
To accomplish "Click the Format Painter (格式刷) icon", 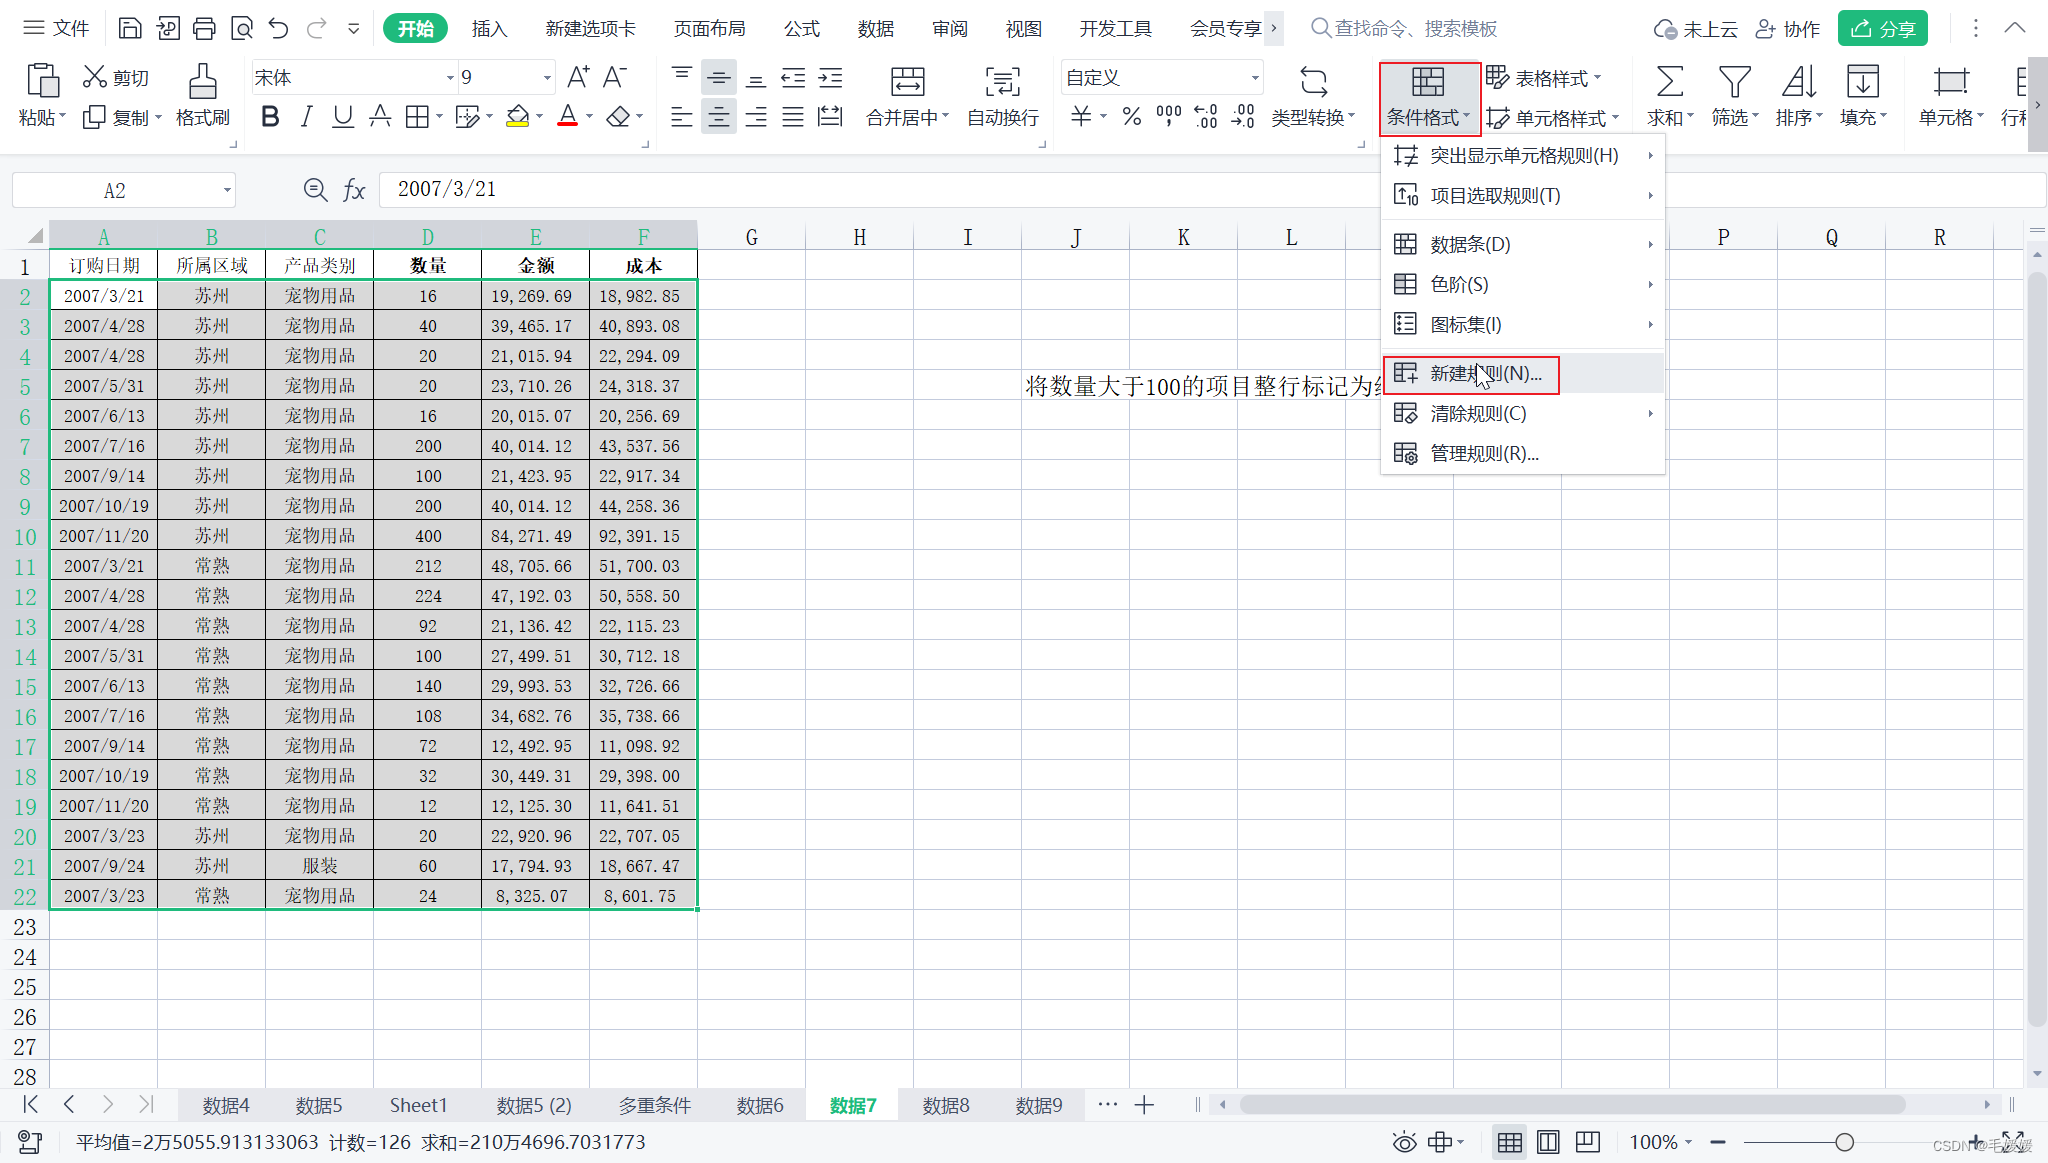I will [x=202, y=82].
